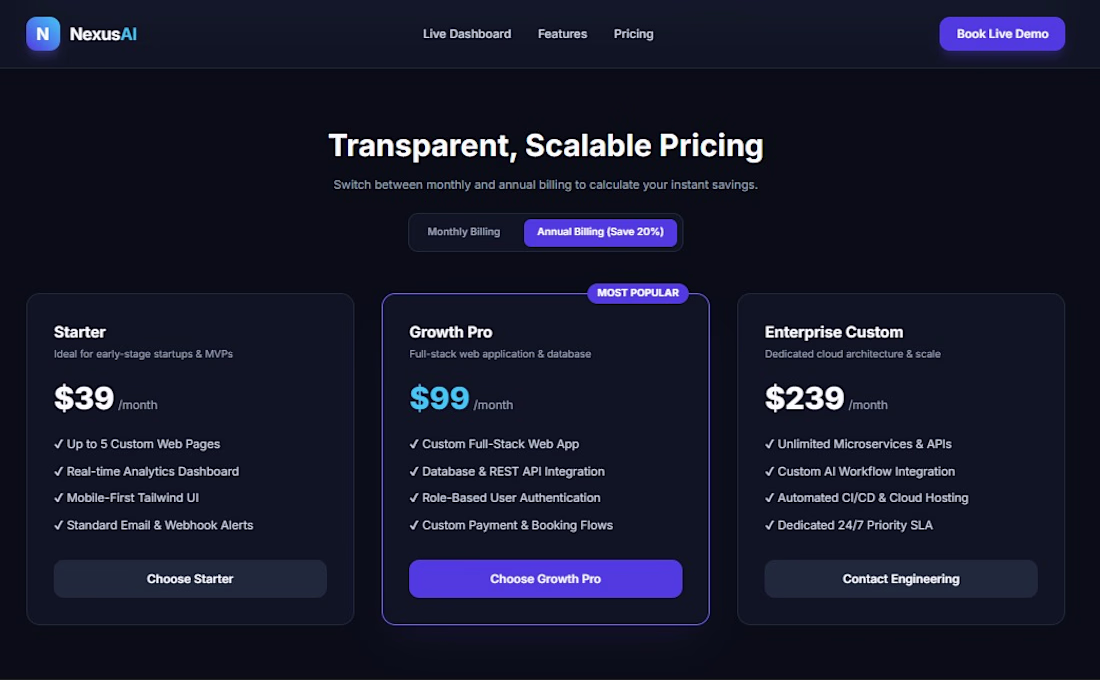Click the Growth Pro plan title
Screen dimensions: 1100x680
pyautogui.click(x=450, y=332)
